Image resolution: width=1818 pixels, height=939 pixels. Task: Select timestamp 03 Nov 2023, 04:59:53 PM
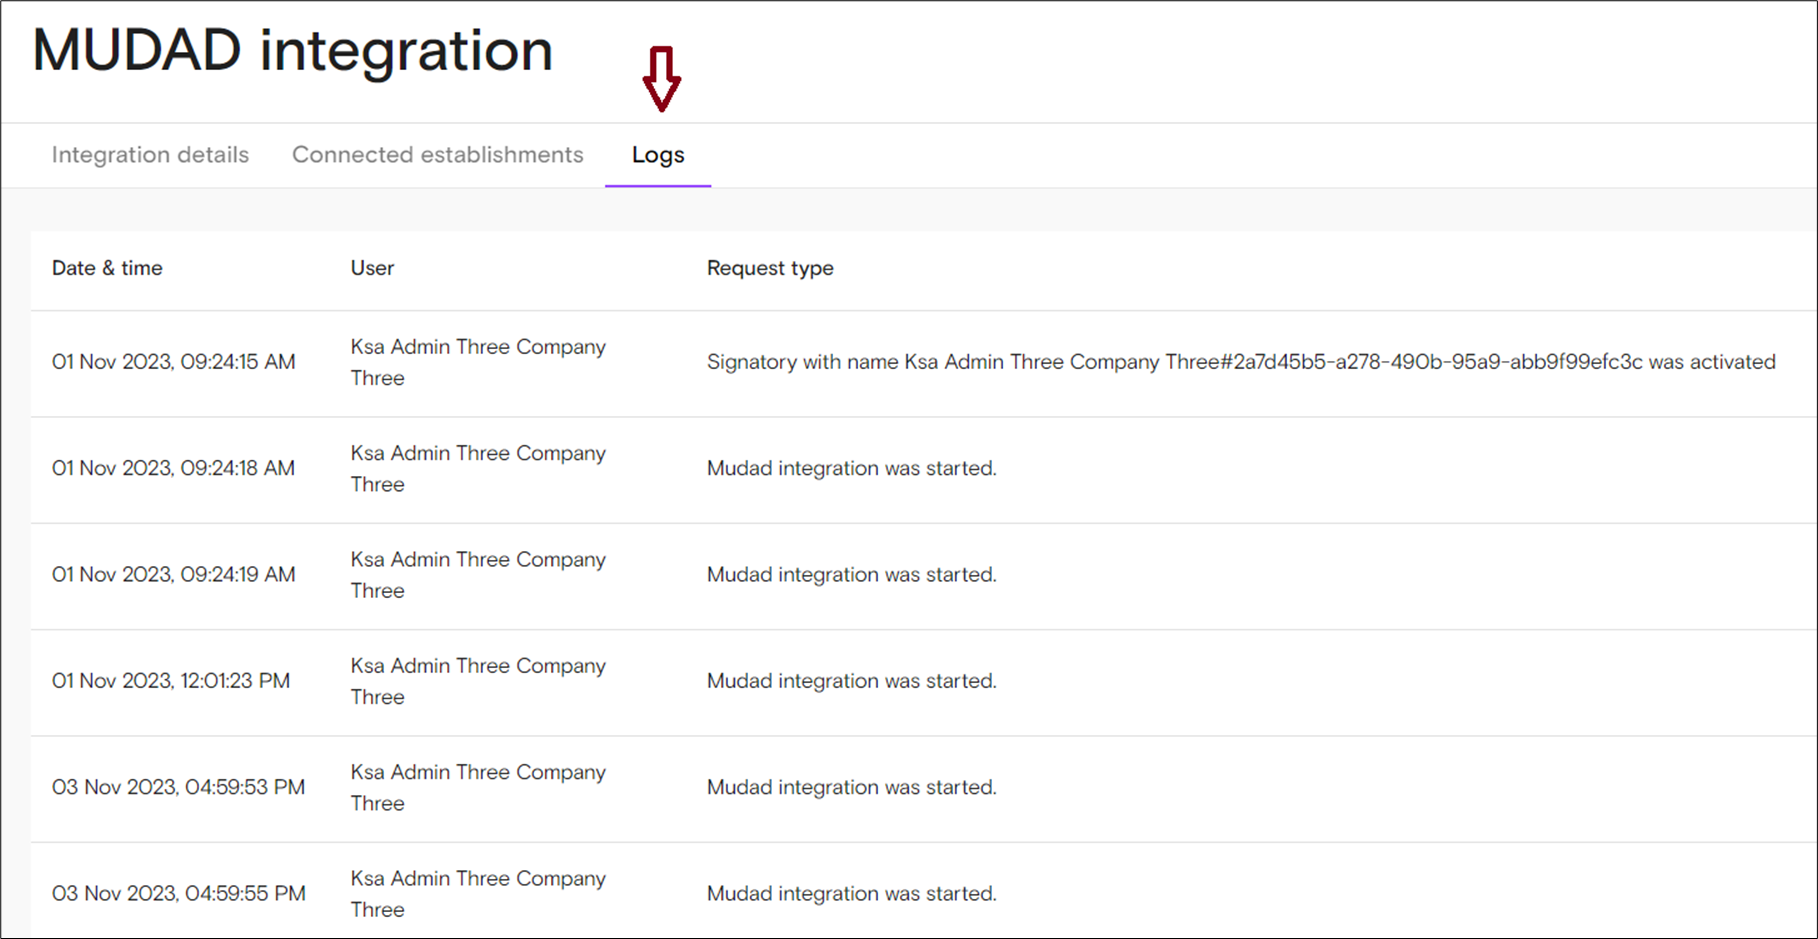click(x=179, y=787)
